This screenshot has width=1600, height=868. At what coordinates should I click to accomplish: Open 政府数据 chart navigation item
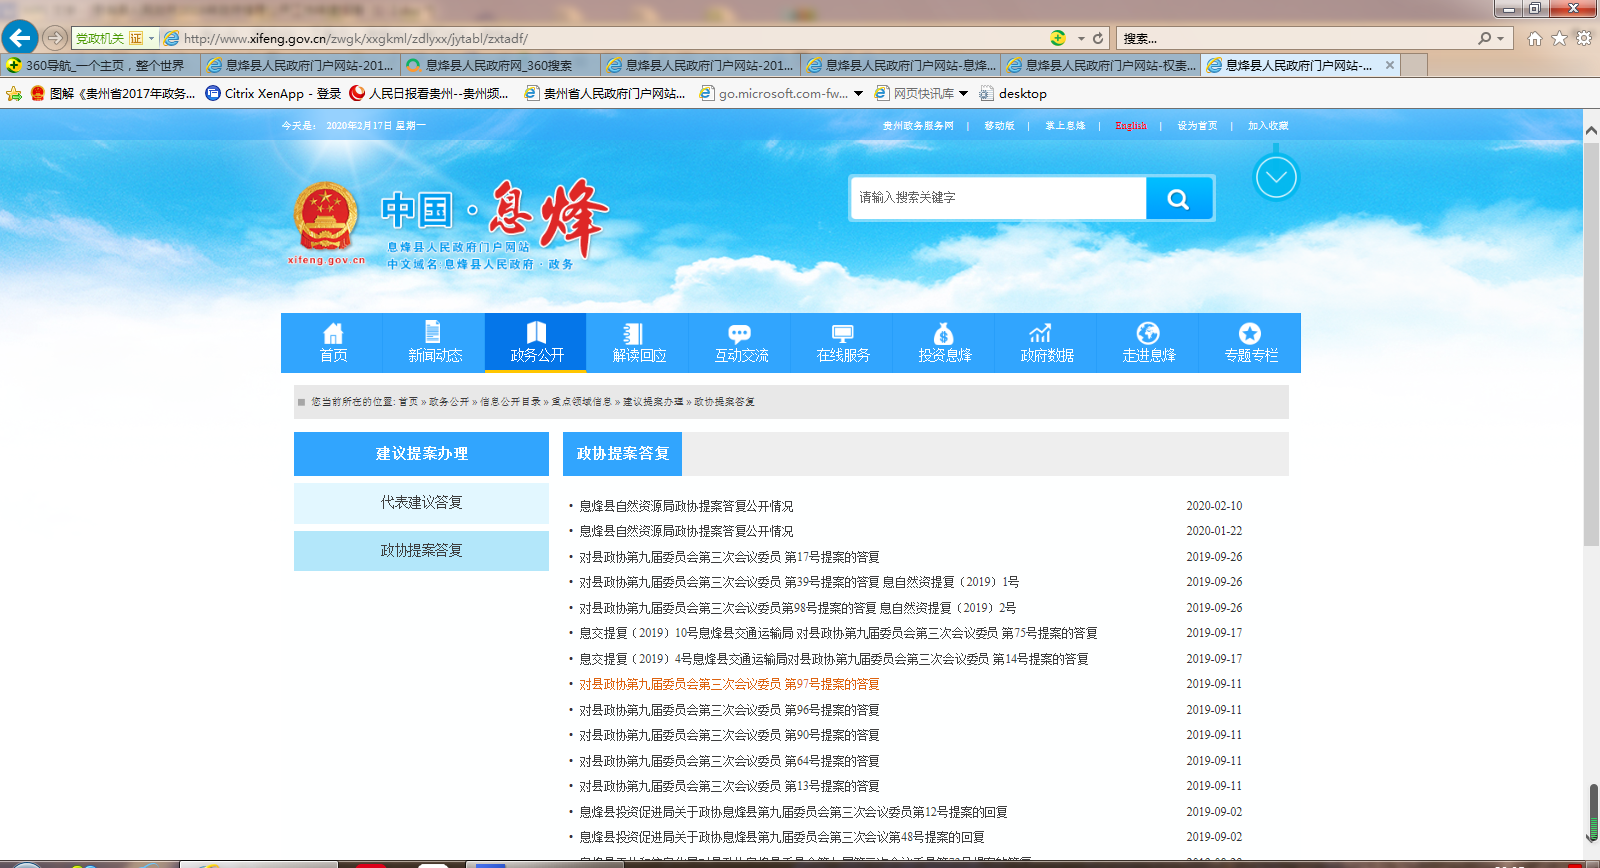pos(1046,342)
